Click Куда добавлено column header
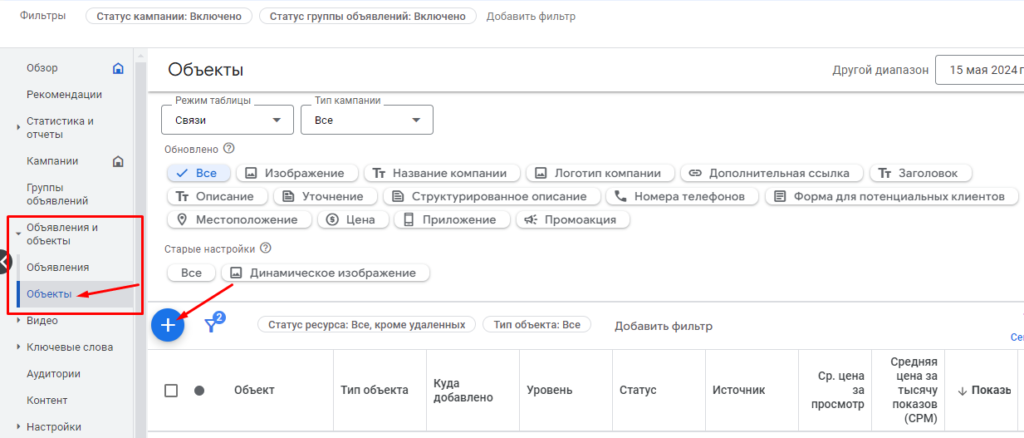1024x438 pixels. pyautogui.click(x=463, y=390)
